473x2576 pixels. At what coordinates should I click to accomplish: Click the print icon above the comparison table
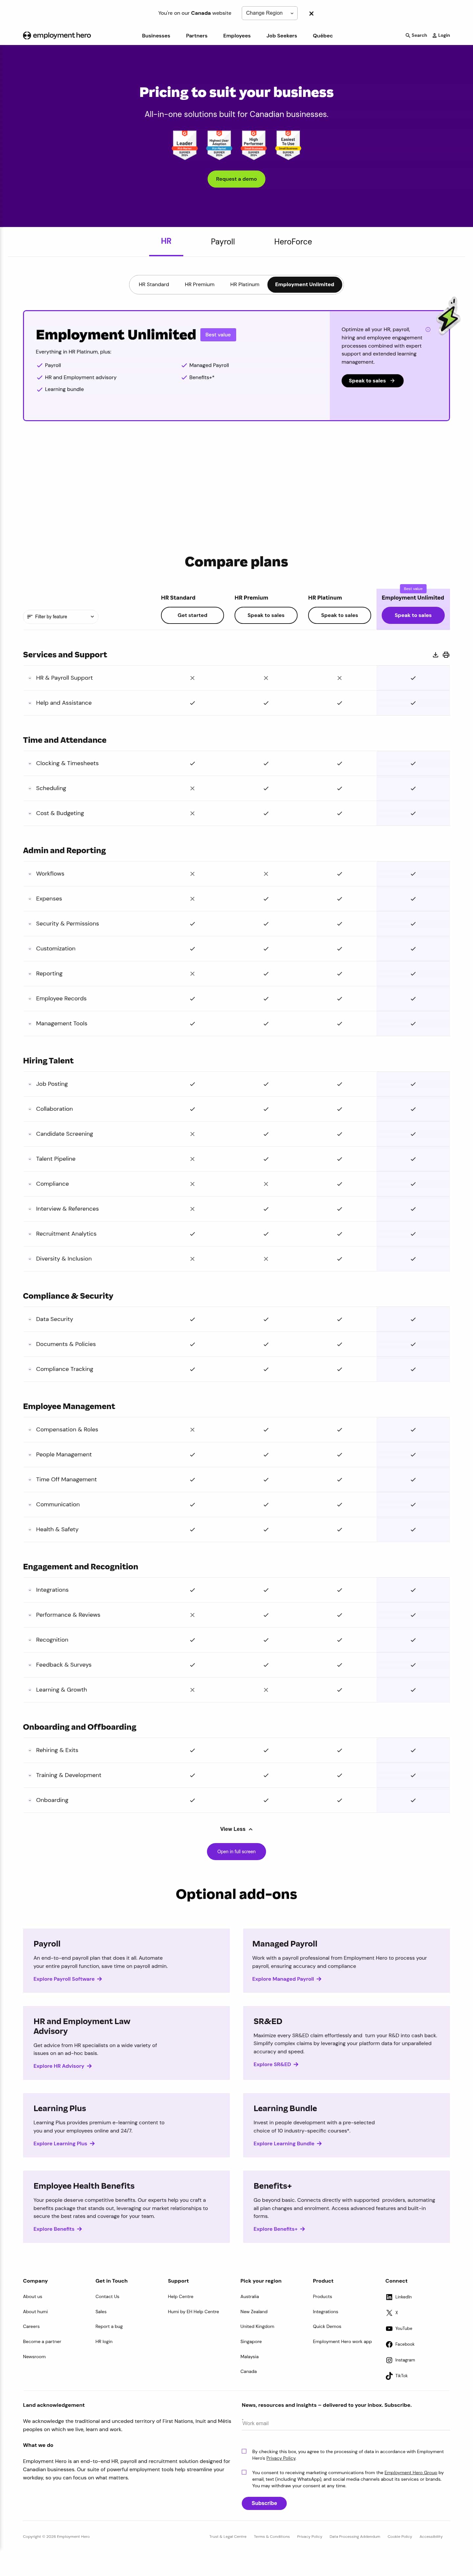[446, 655]
